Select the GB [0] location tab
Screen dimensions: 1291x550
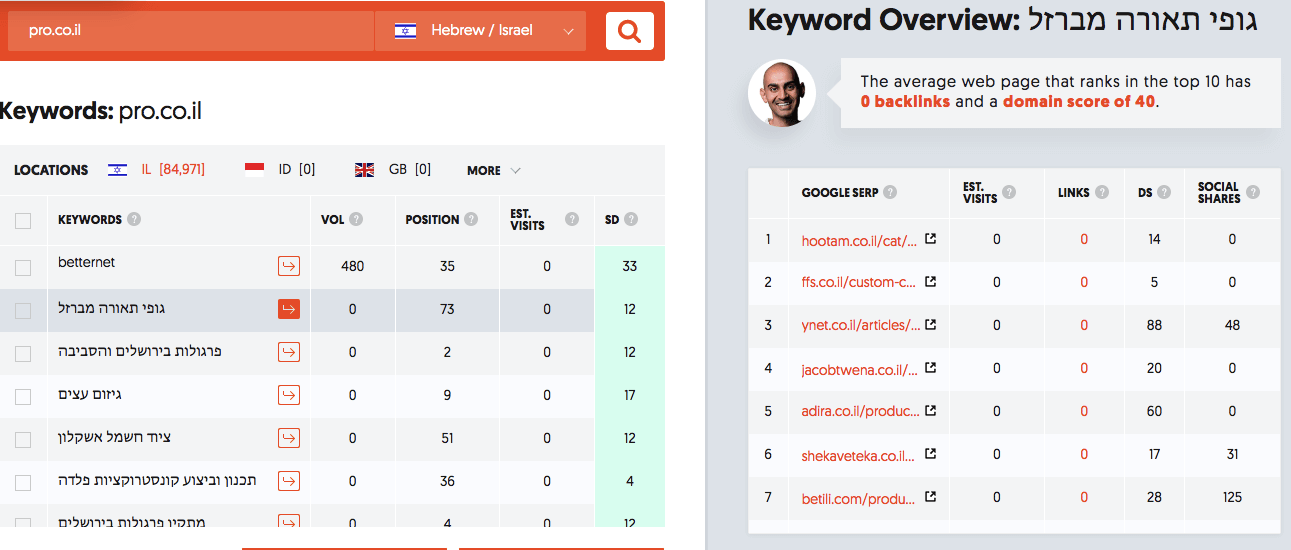point(393,169)
